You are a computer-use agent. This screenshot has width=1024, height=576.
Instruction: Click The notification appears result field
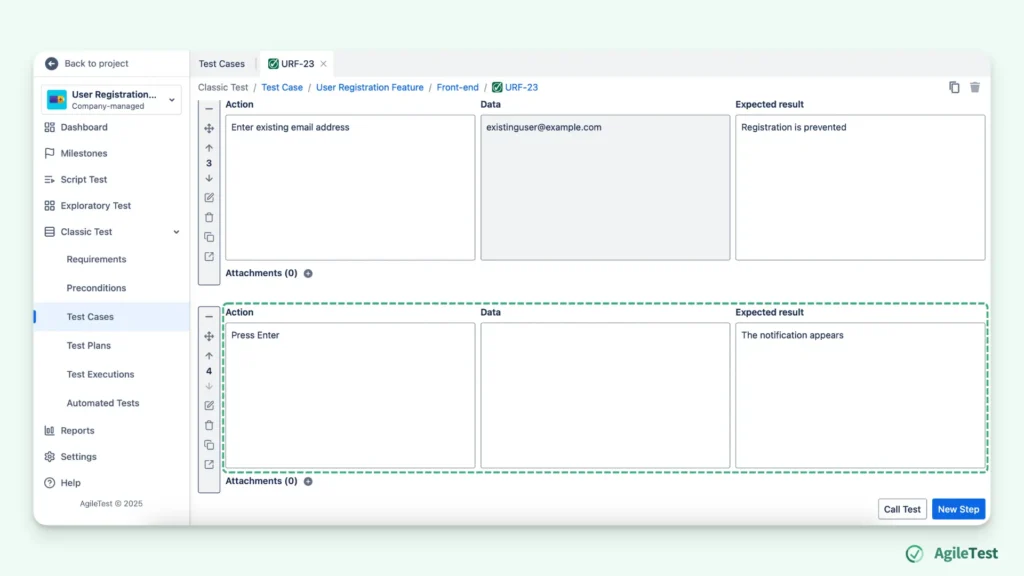pos(860,395)
